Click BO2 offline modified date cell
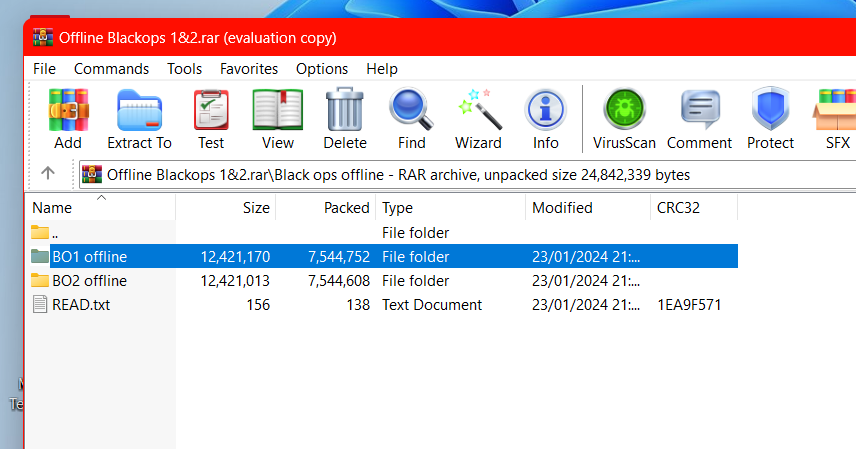856x449 pixels. click(586, 280)
